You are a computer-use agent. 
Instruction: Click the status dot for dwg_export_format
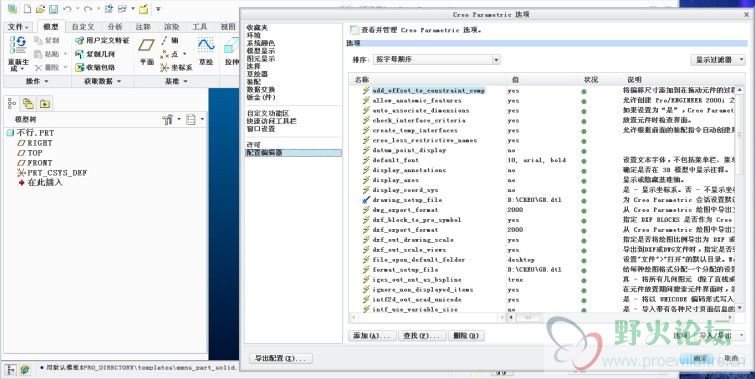[584, 210]
